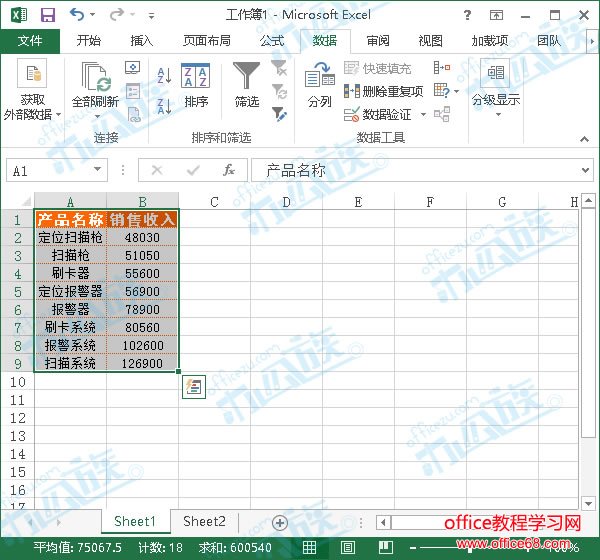The image size is (600, 560).
Task: Click the Text to Columns icon
Action: click(320, 75)
